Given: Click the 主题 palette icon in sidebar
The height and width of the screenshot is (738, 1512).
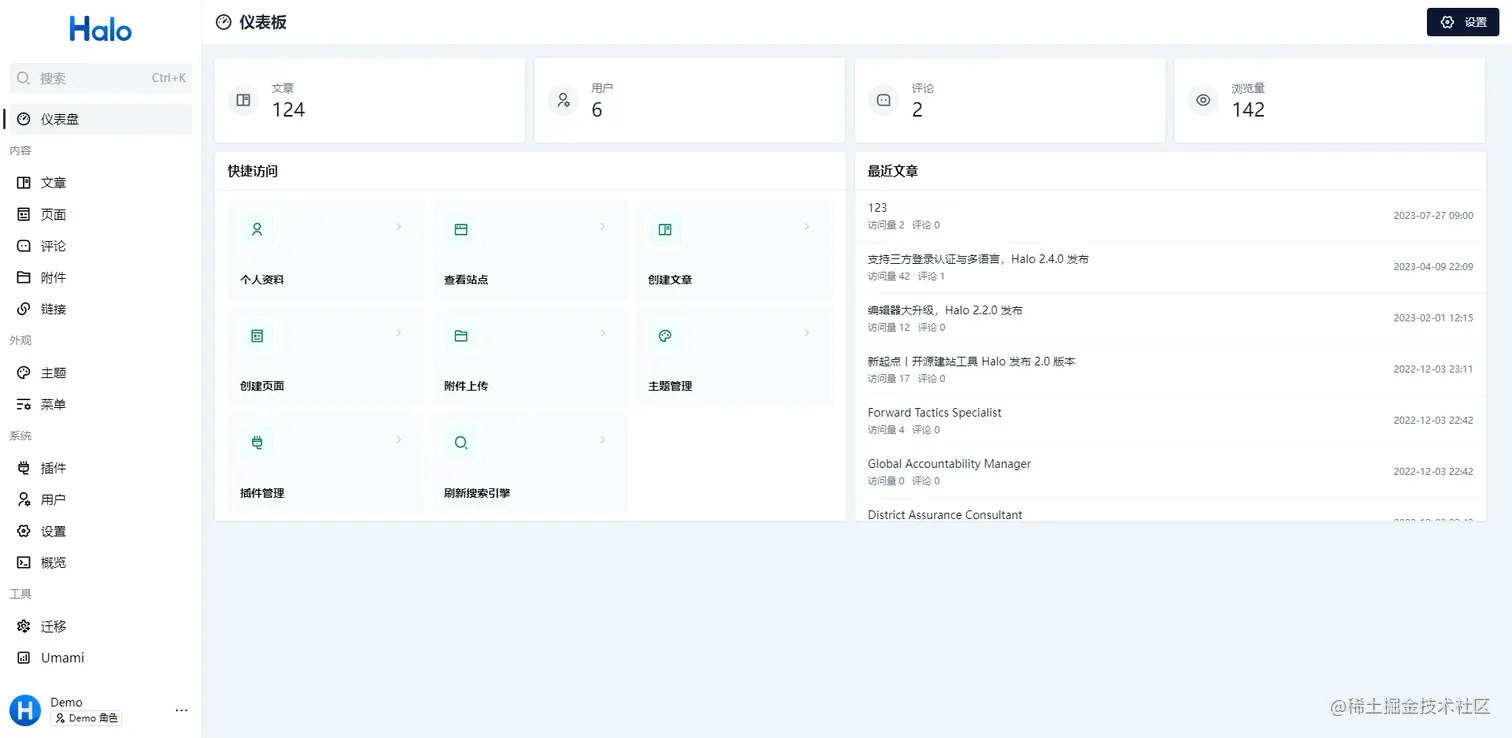Looking at the screenshot, I should click(24, 373).
